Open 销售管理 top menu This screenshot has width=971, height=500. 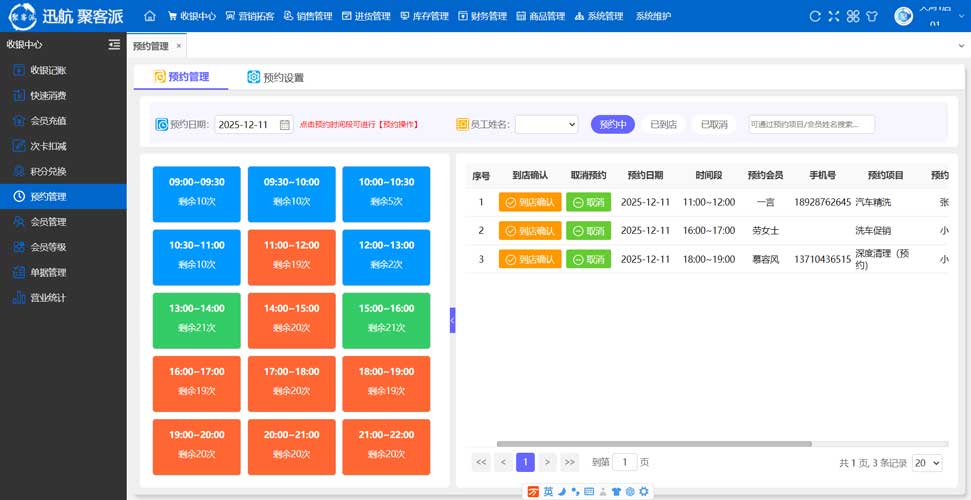308,16
